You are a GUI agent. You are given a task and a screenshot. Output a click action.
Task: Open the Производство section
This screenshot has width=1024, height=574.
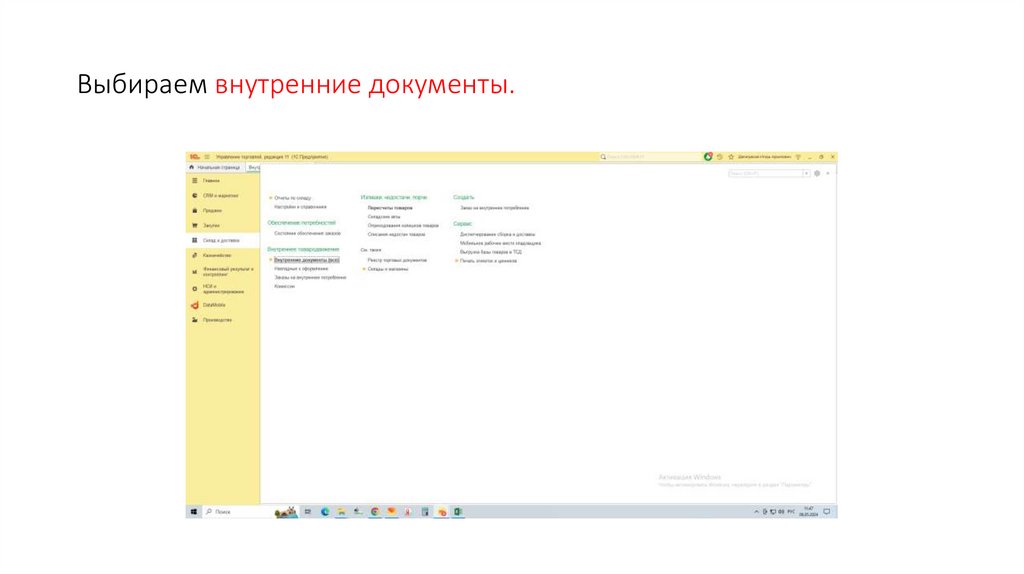click(217, 320)
